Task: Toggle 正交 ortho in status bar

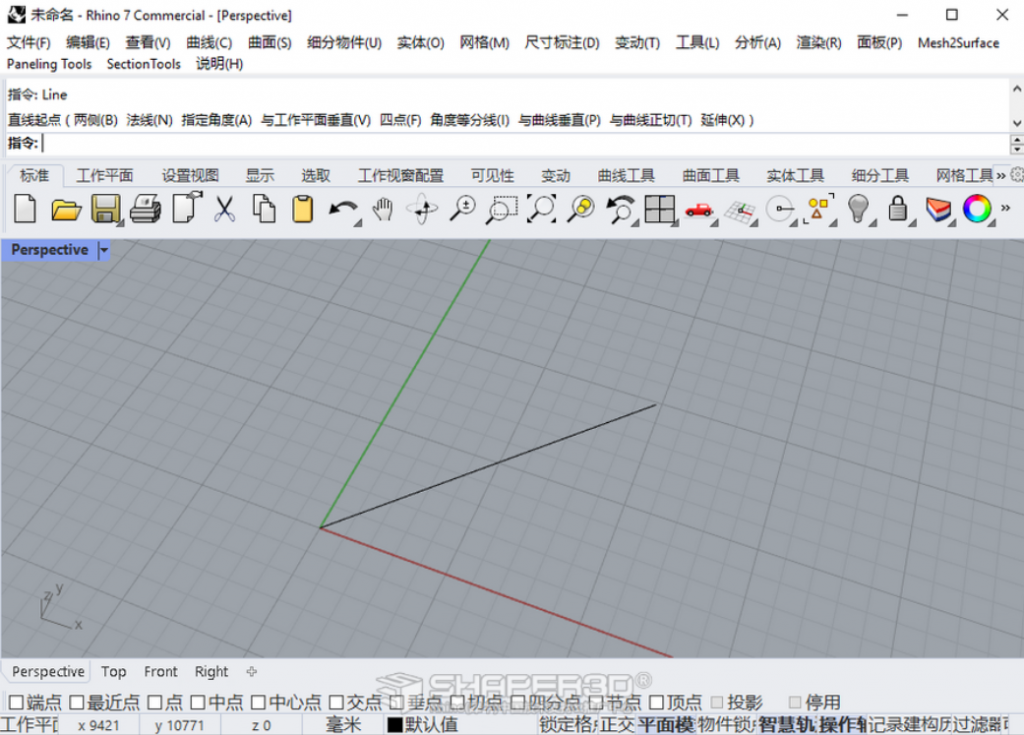Action: tap(617, 725)
